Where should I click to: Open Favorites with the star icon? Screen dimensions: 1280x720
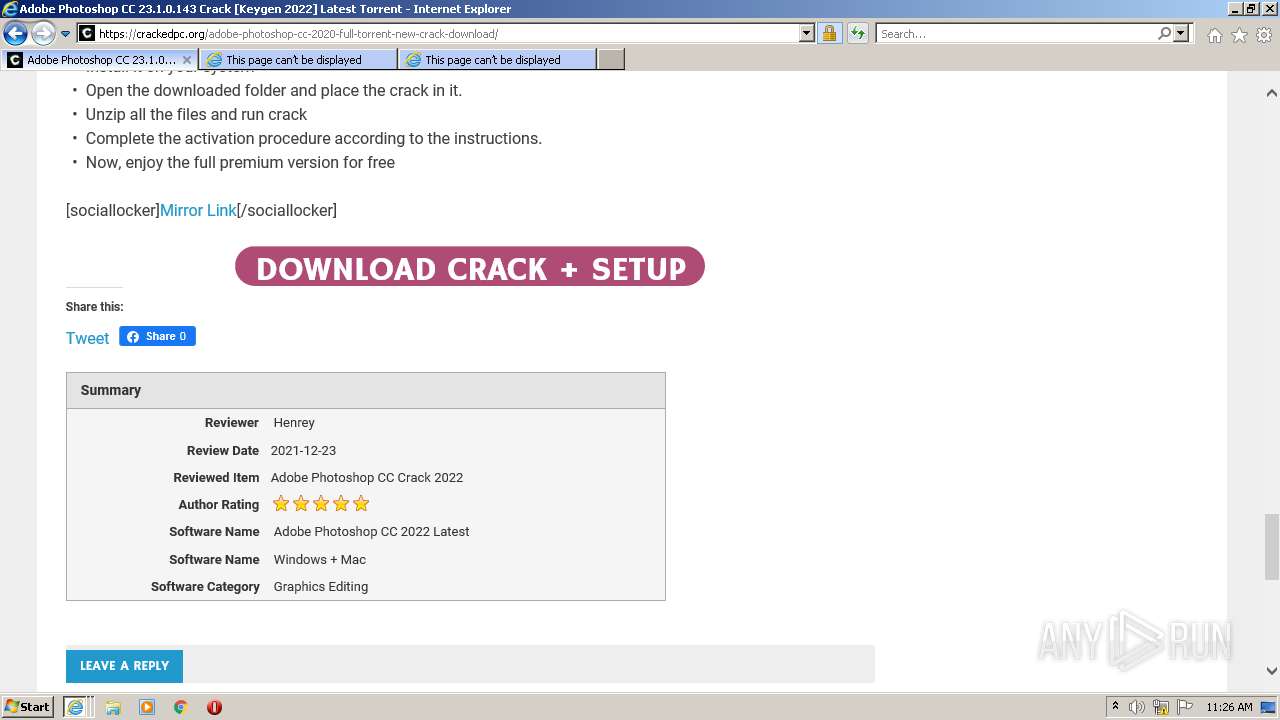click(x=1239, y=35)
